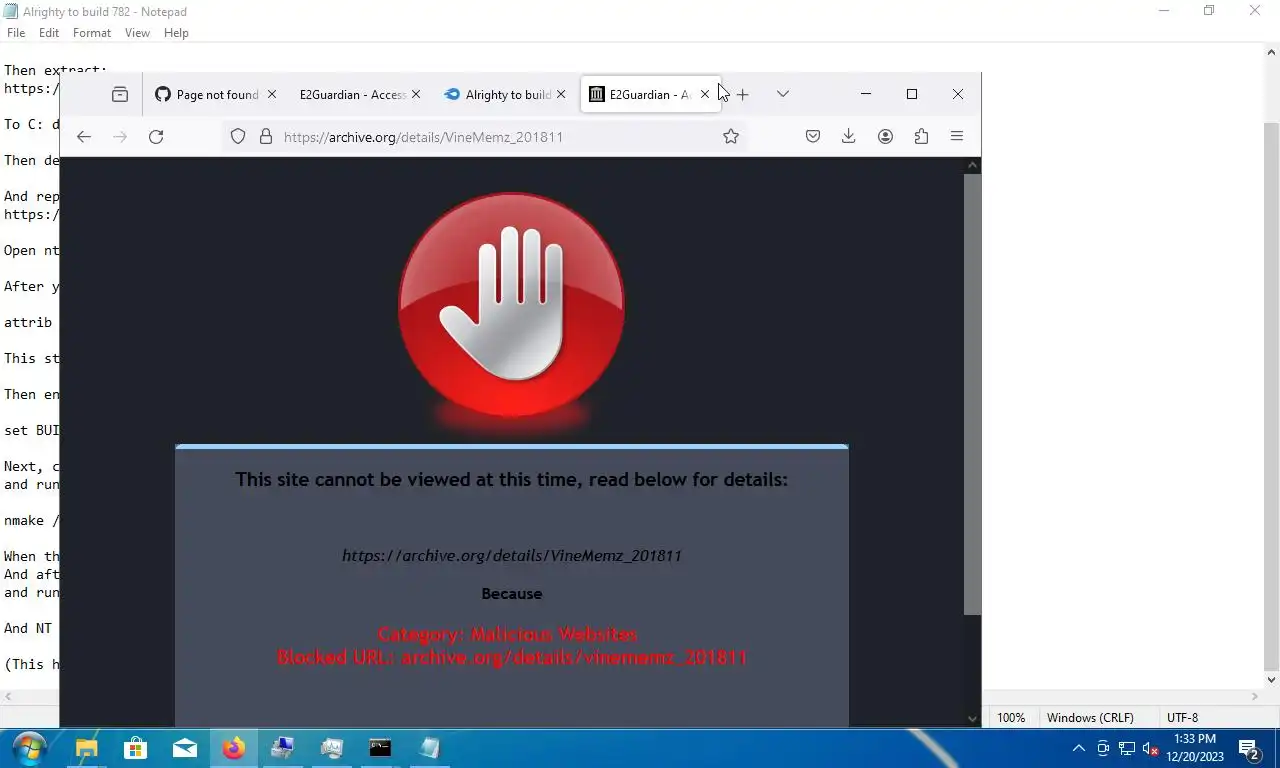This screenshot has width=1280, height=768.
Task: Expand the list all tabs dropdown
Action: (x=783, y=94)
